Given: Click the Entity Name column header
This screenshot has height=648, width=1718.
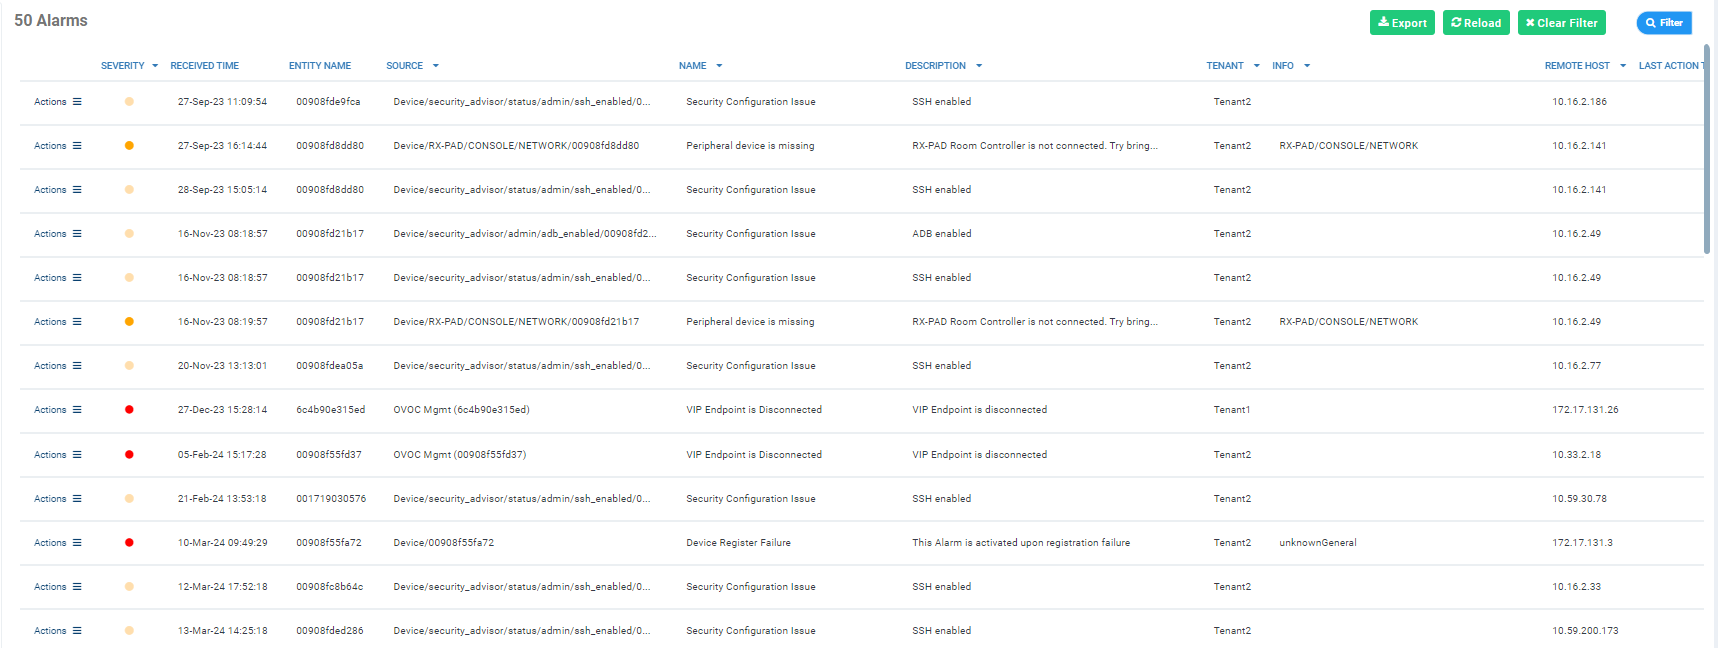Looking at the screenshot, I should 319,66.
